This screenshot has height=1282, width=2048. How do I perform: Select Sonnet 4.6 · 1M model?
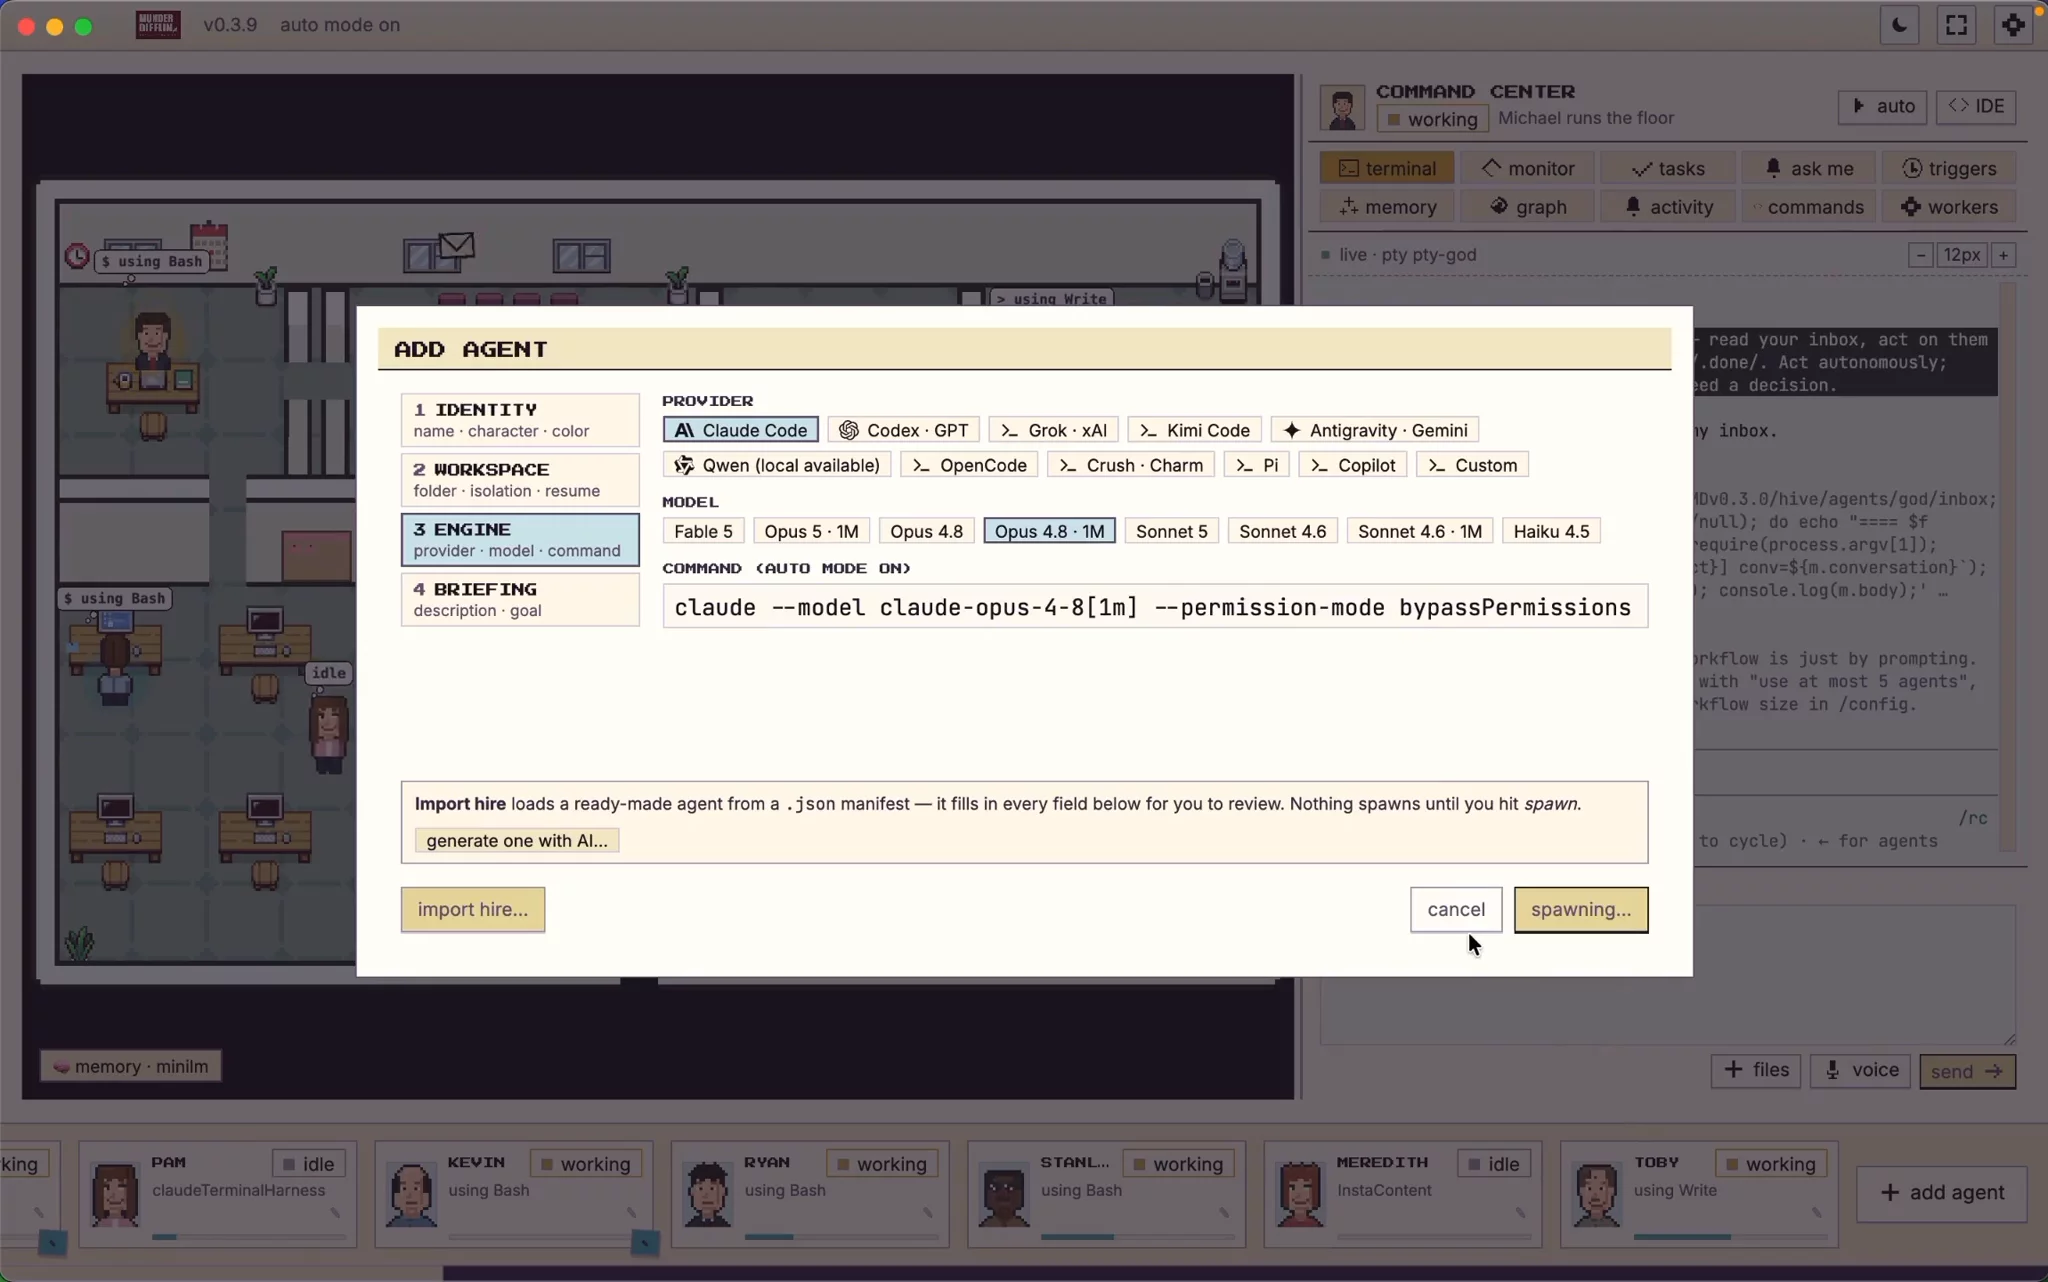pos(1419,531)
